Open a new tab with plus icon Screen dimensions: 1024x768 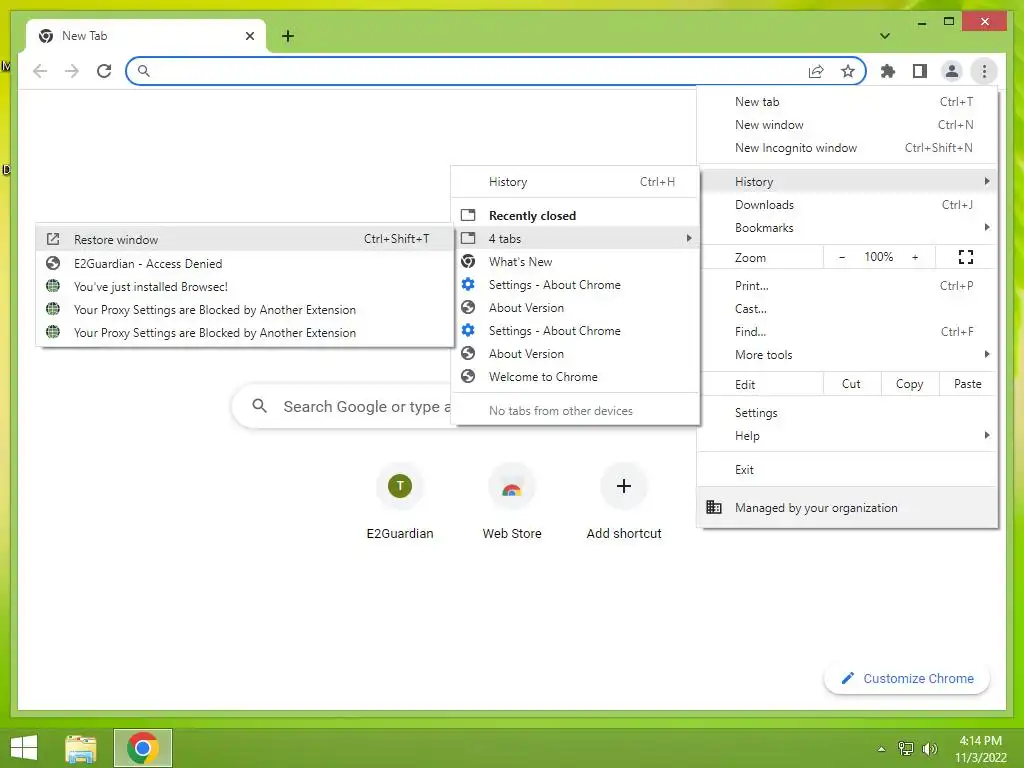(288, 36)
